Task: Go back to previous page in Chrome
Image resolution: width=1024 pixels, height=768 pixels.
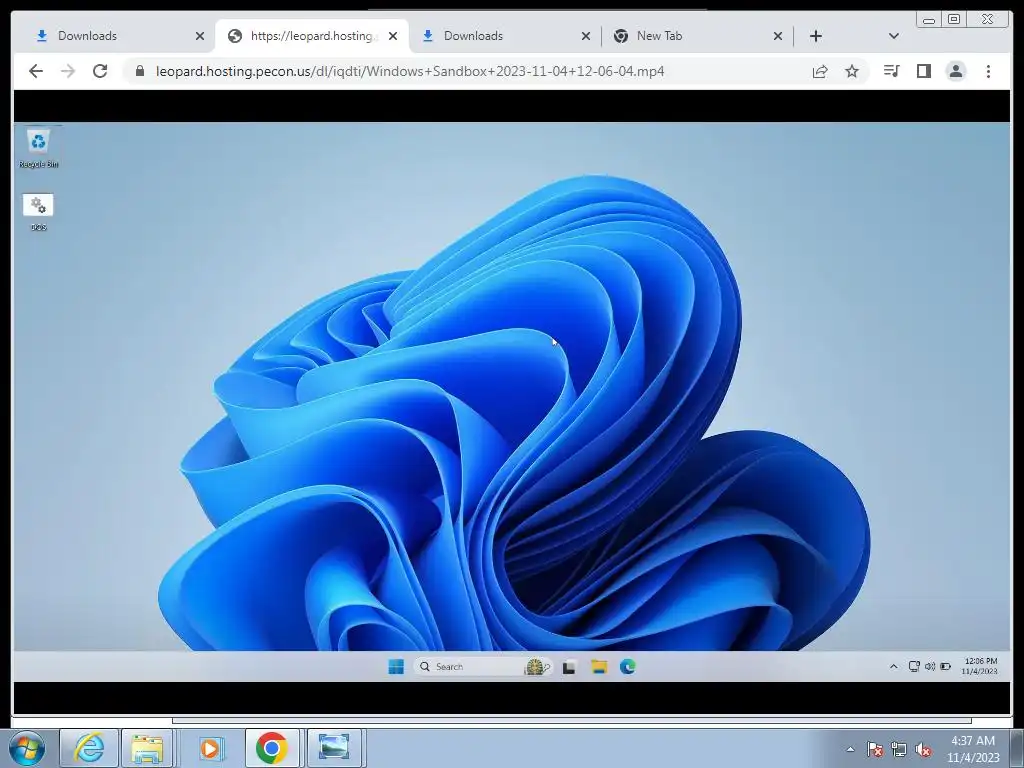Action: [36, 71]
